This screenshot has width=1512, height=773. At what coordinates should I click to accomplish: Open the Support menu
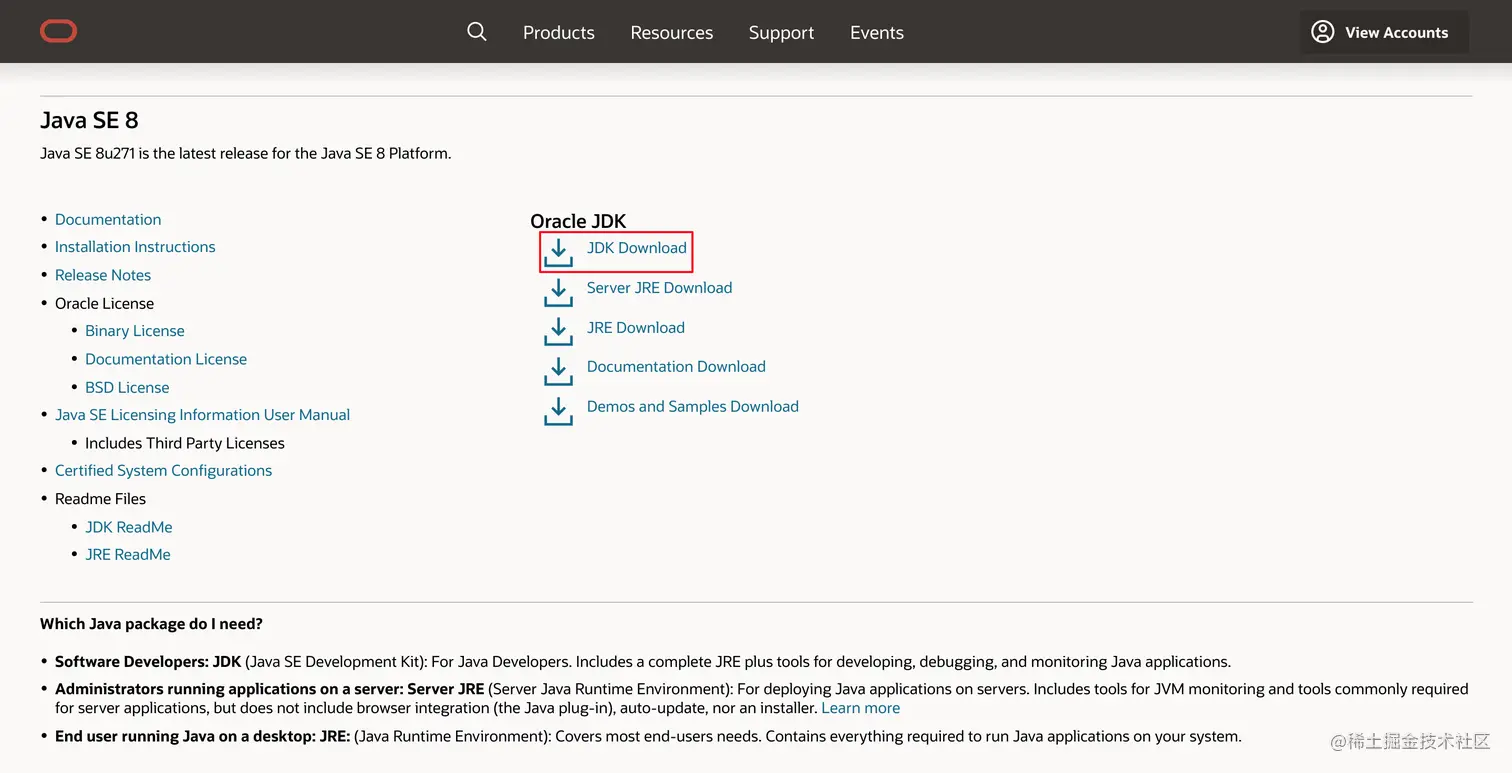click(x=781, y=32)
